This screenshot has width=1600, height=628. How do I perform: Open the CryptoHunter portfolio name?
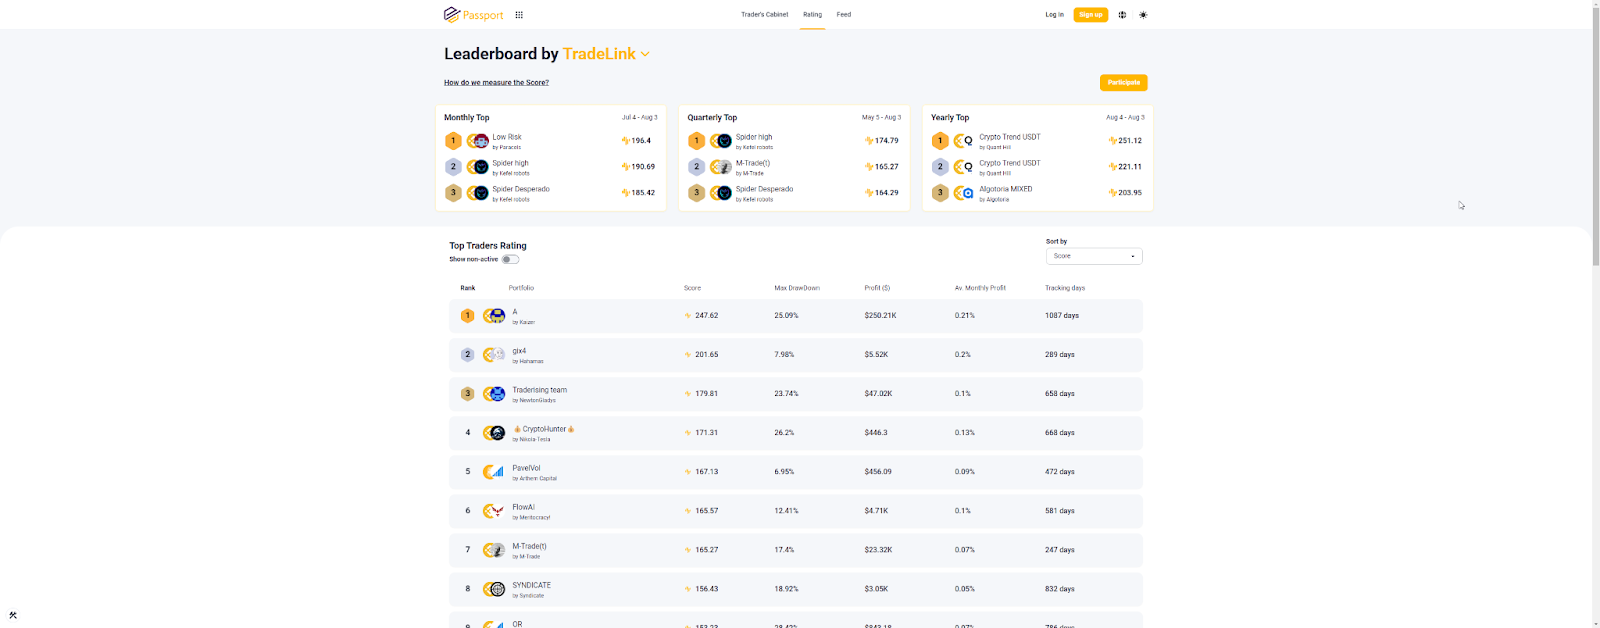point(544,429)
